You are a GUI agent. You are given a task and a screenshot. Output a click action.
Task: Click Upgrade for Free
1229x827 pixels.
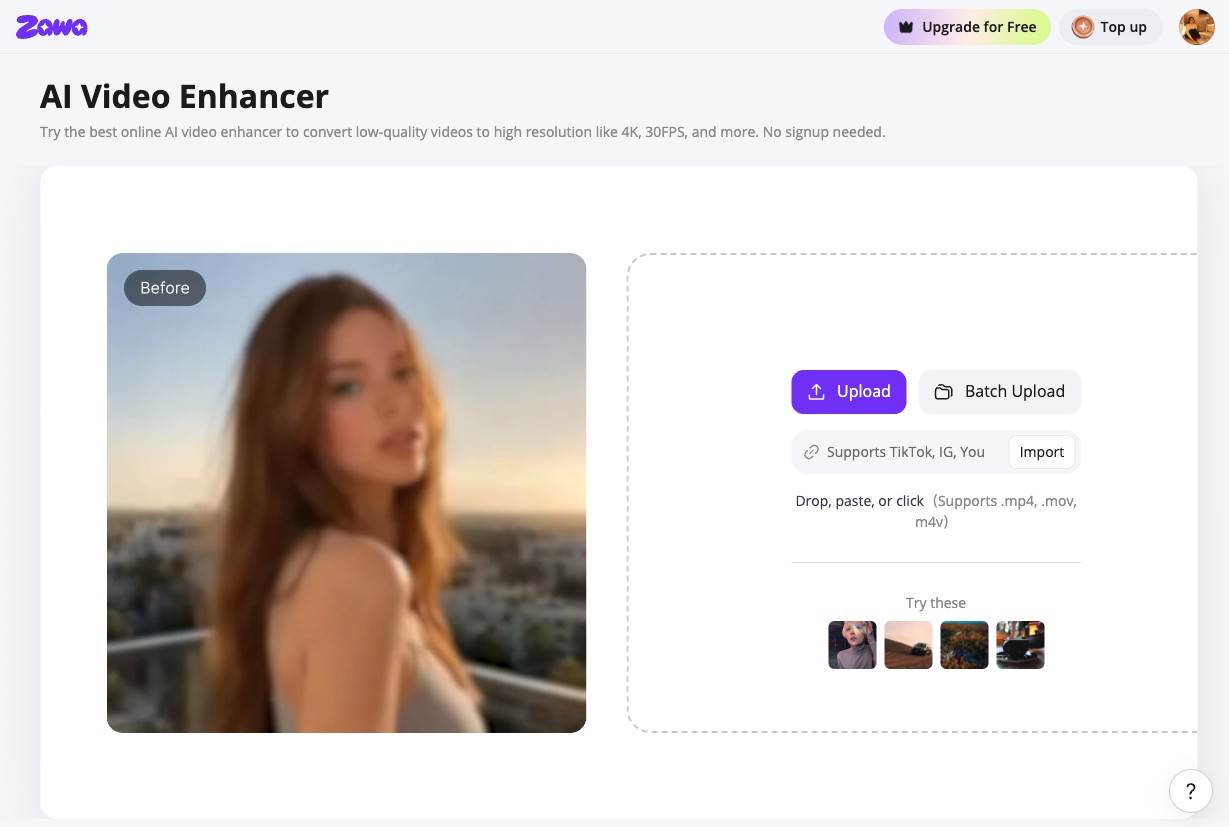[967, 27]
